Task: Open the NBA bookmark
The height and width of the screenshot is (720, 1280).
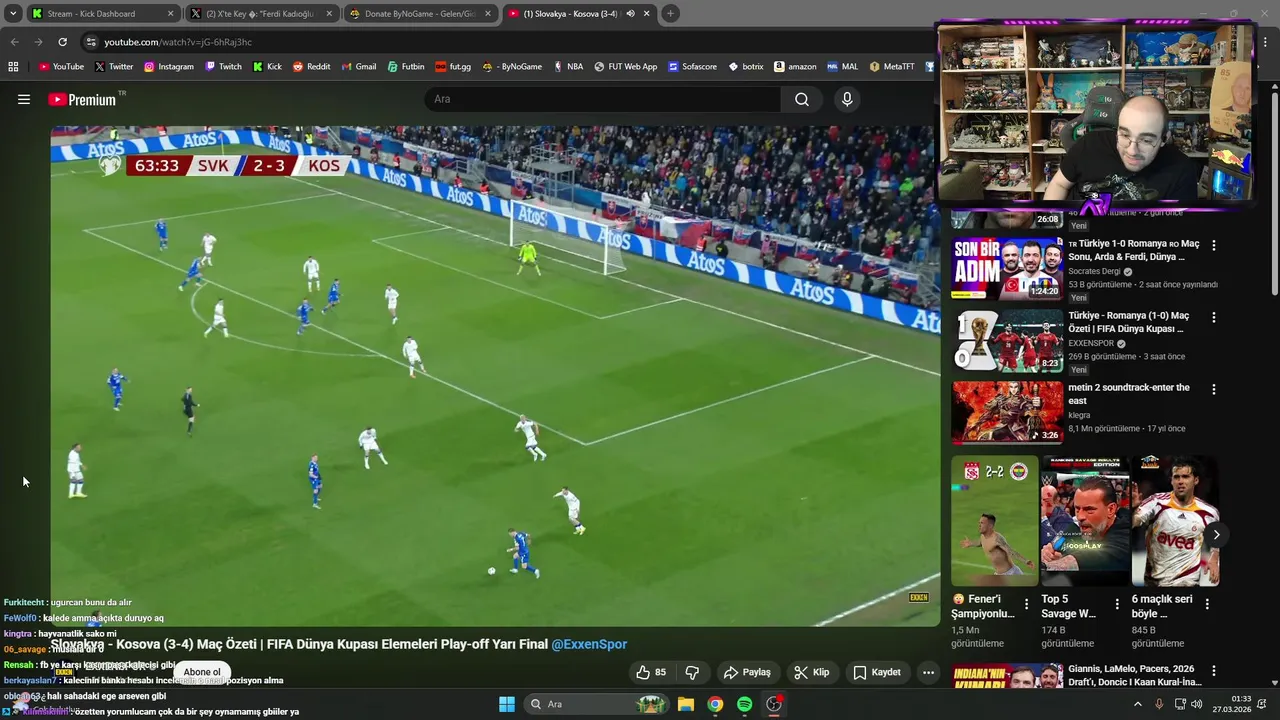Action: [567, 66]
